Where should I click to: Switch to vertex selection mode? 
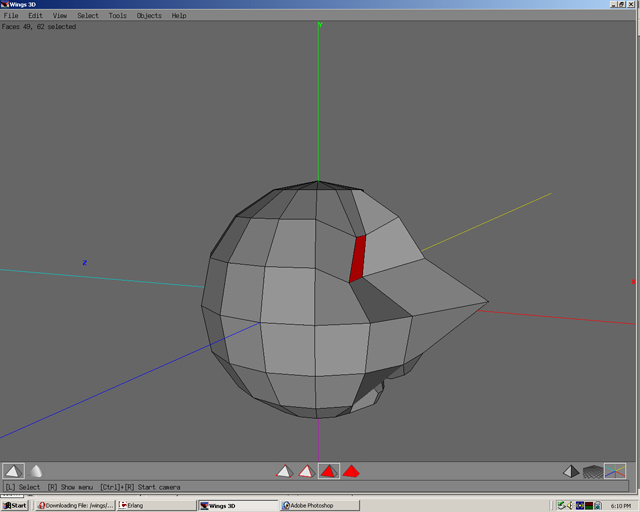(284, 471)
